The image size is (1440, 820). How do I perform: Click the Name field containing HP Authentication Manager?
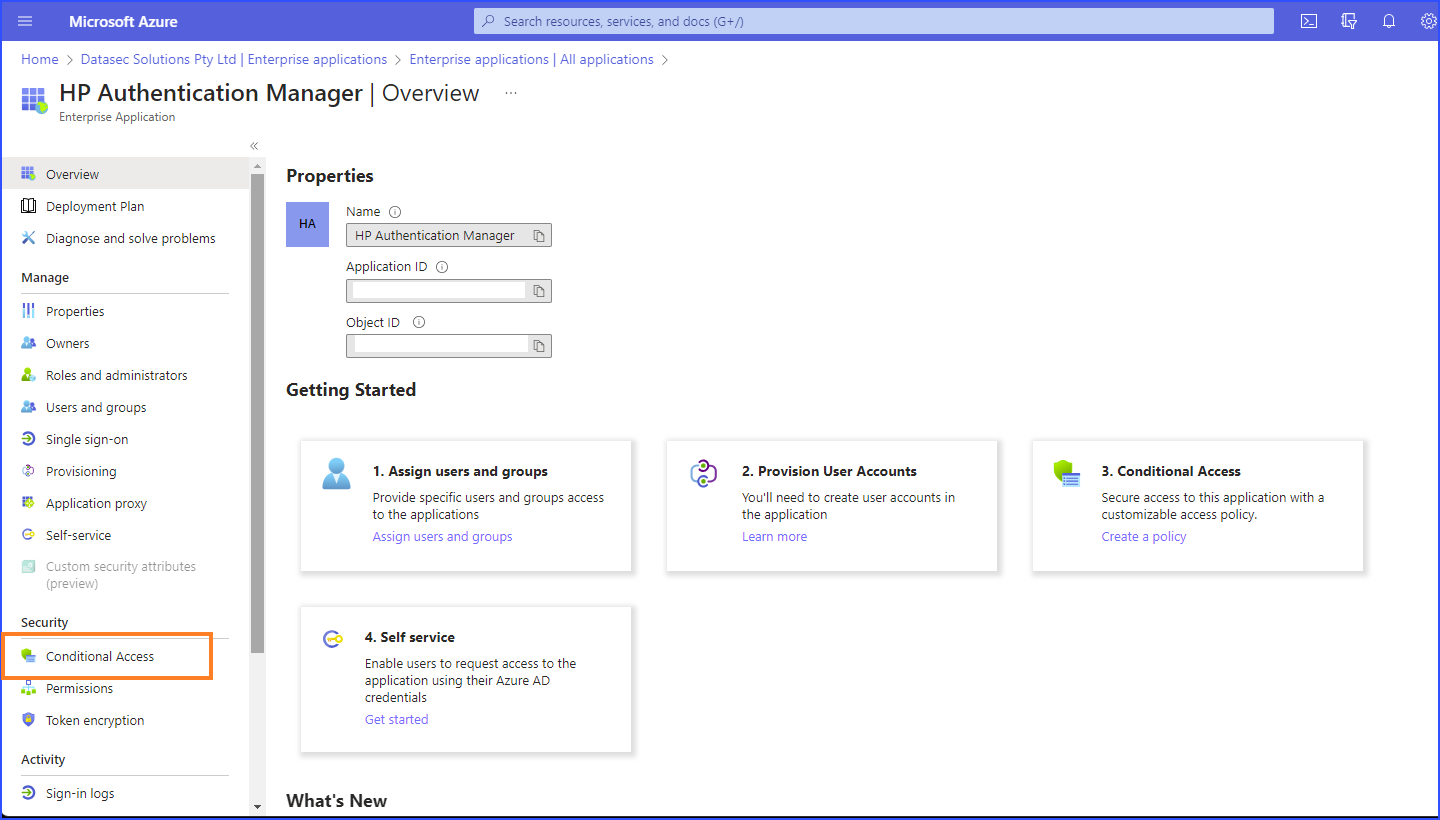pyautogui.click(x=449, y=236)
